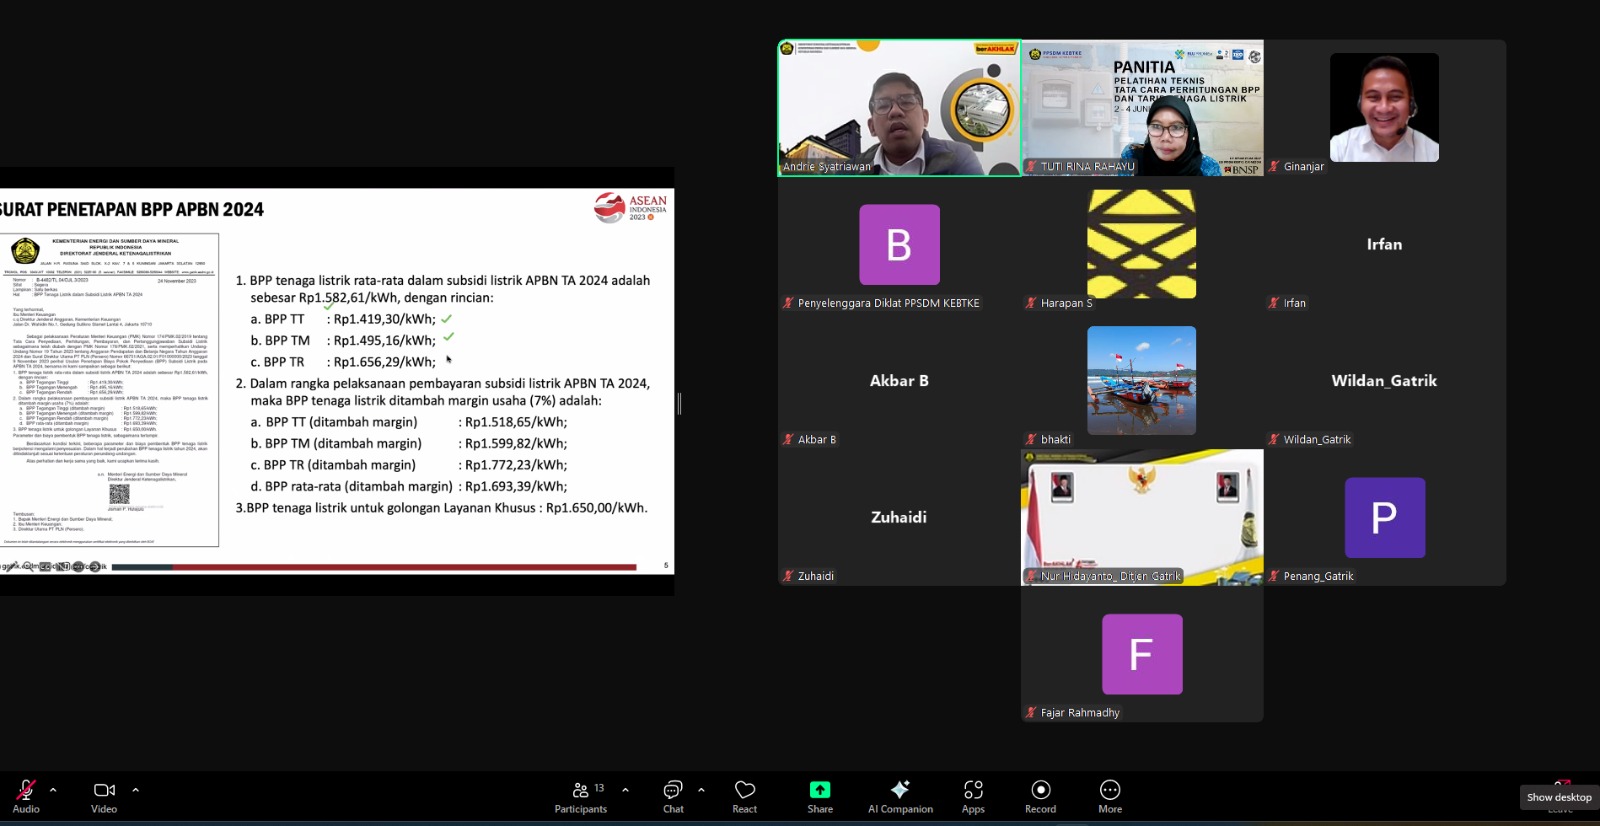
Task: Open audio settings chevron next to Audio
Action: pos(53,790)
